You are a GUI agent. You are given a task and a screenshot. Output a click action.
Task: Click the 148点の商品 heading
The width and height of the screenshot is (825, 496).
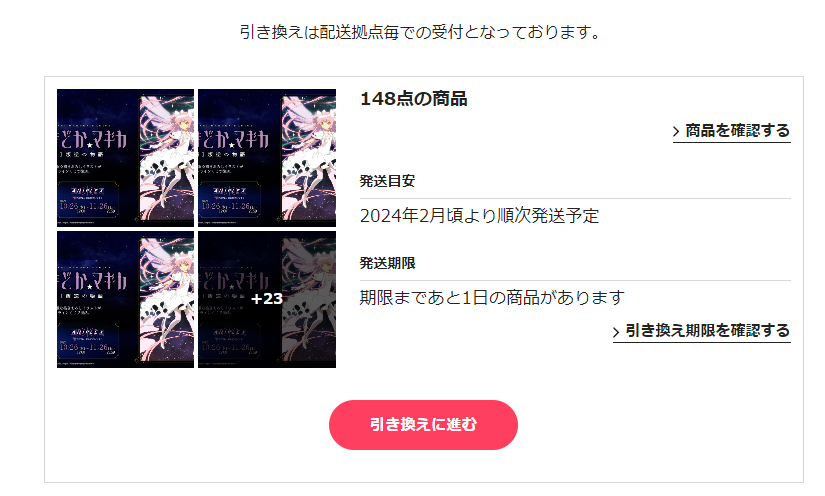point(414,99)
